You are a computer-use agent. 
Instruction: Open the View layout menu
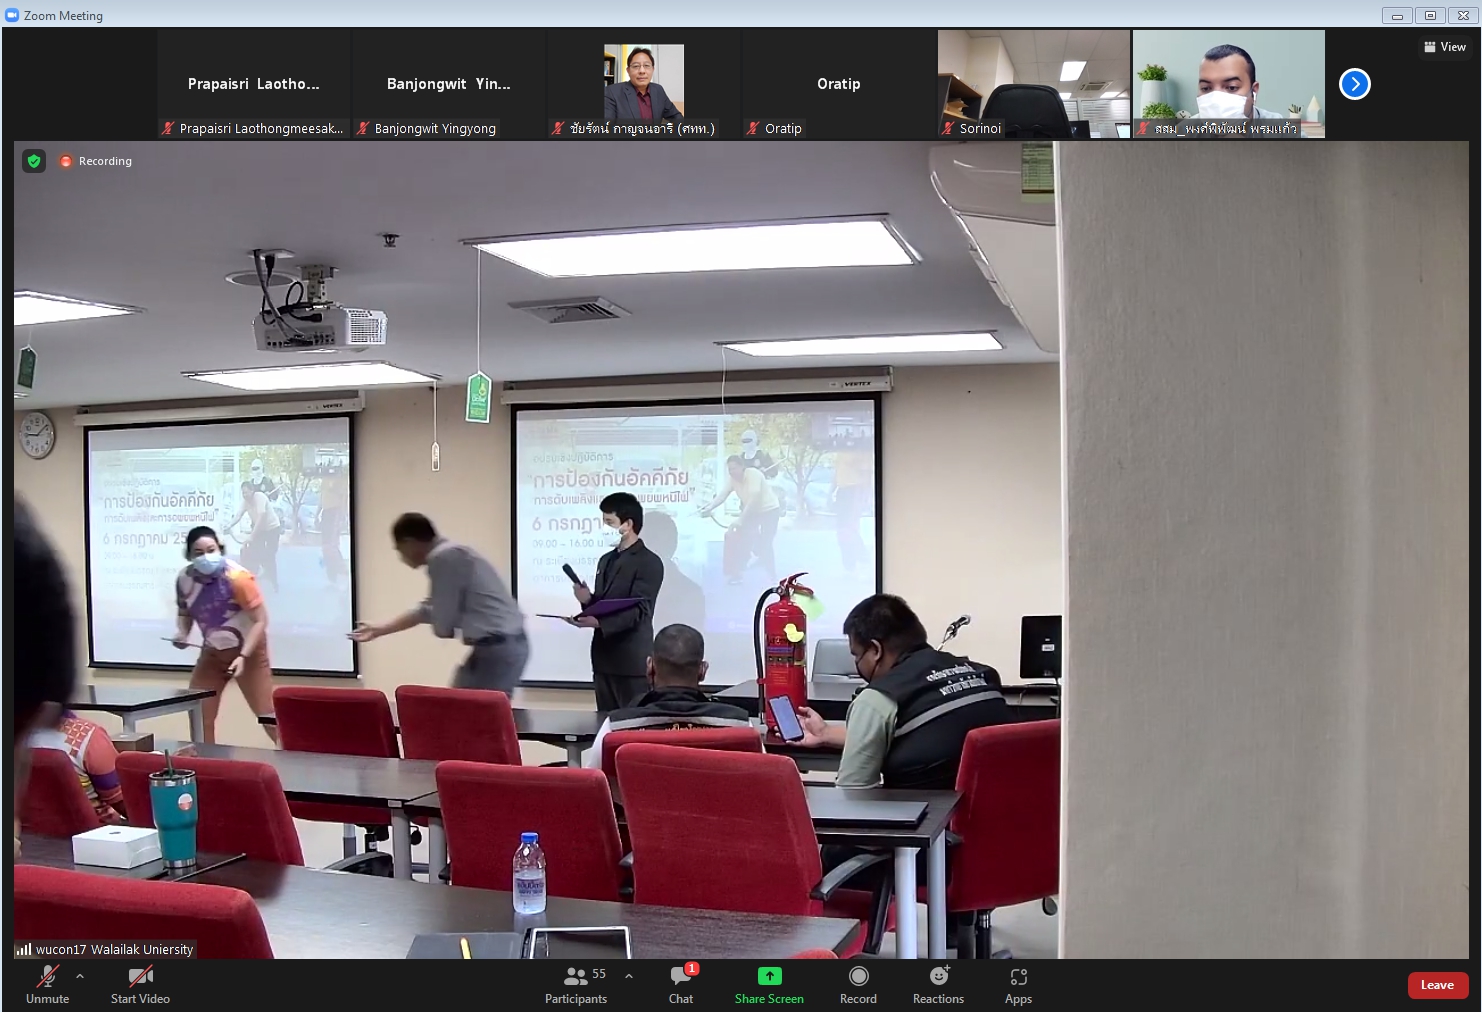[x=1444, y=47]
